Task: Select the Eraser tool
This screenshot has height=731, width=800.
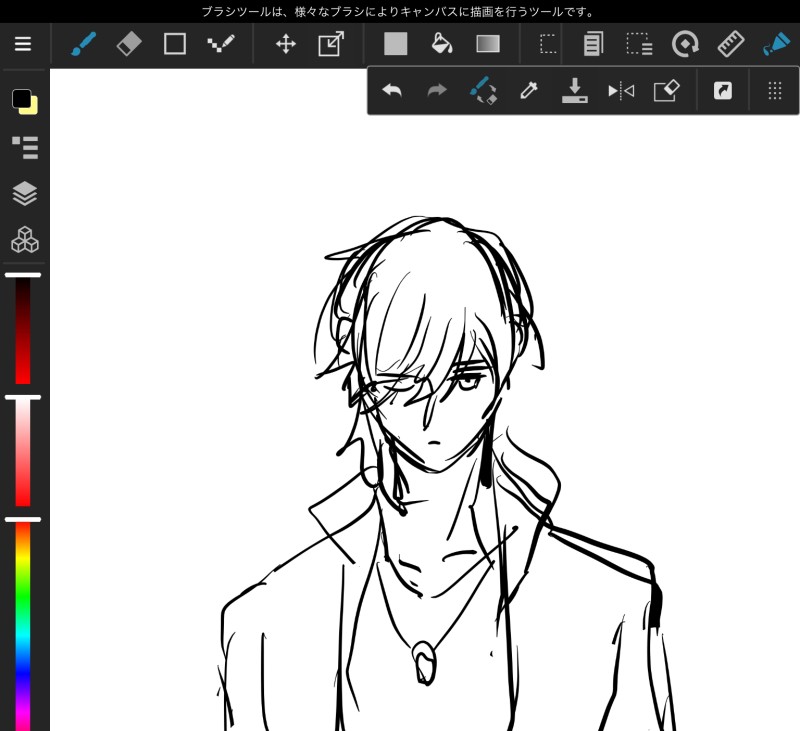Action: pyautogui.click(x=129, y=44)
